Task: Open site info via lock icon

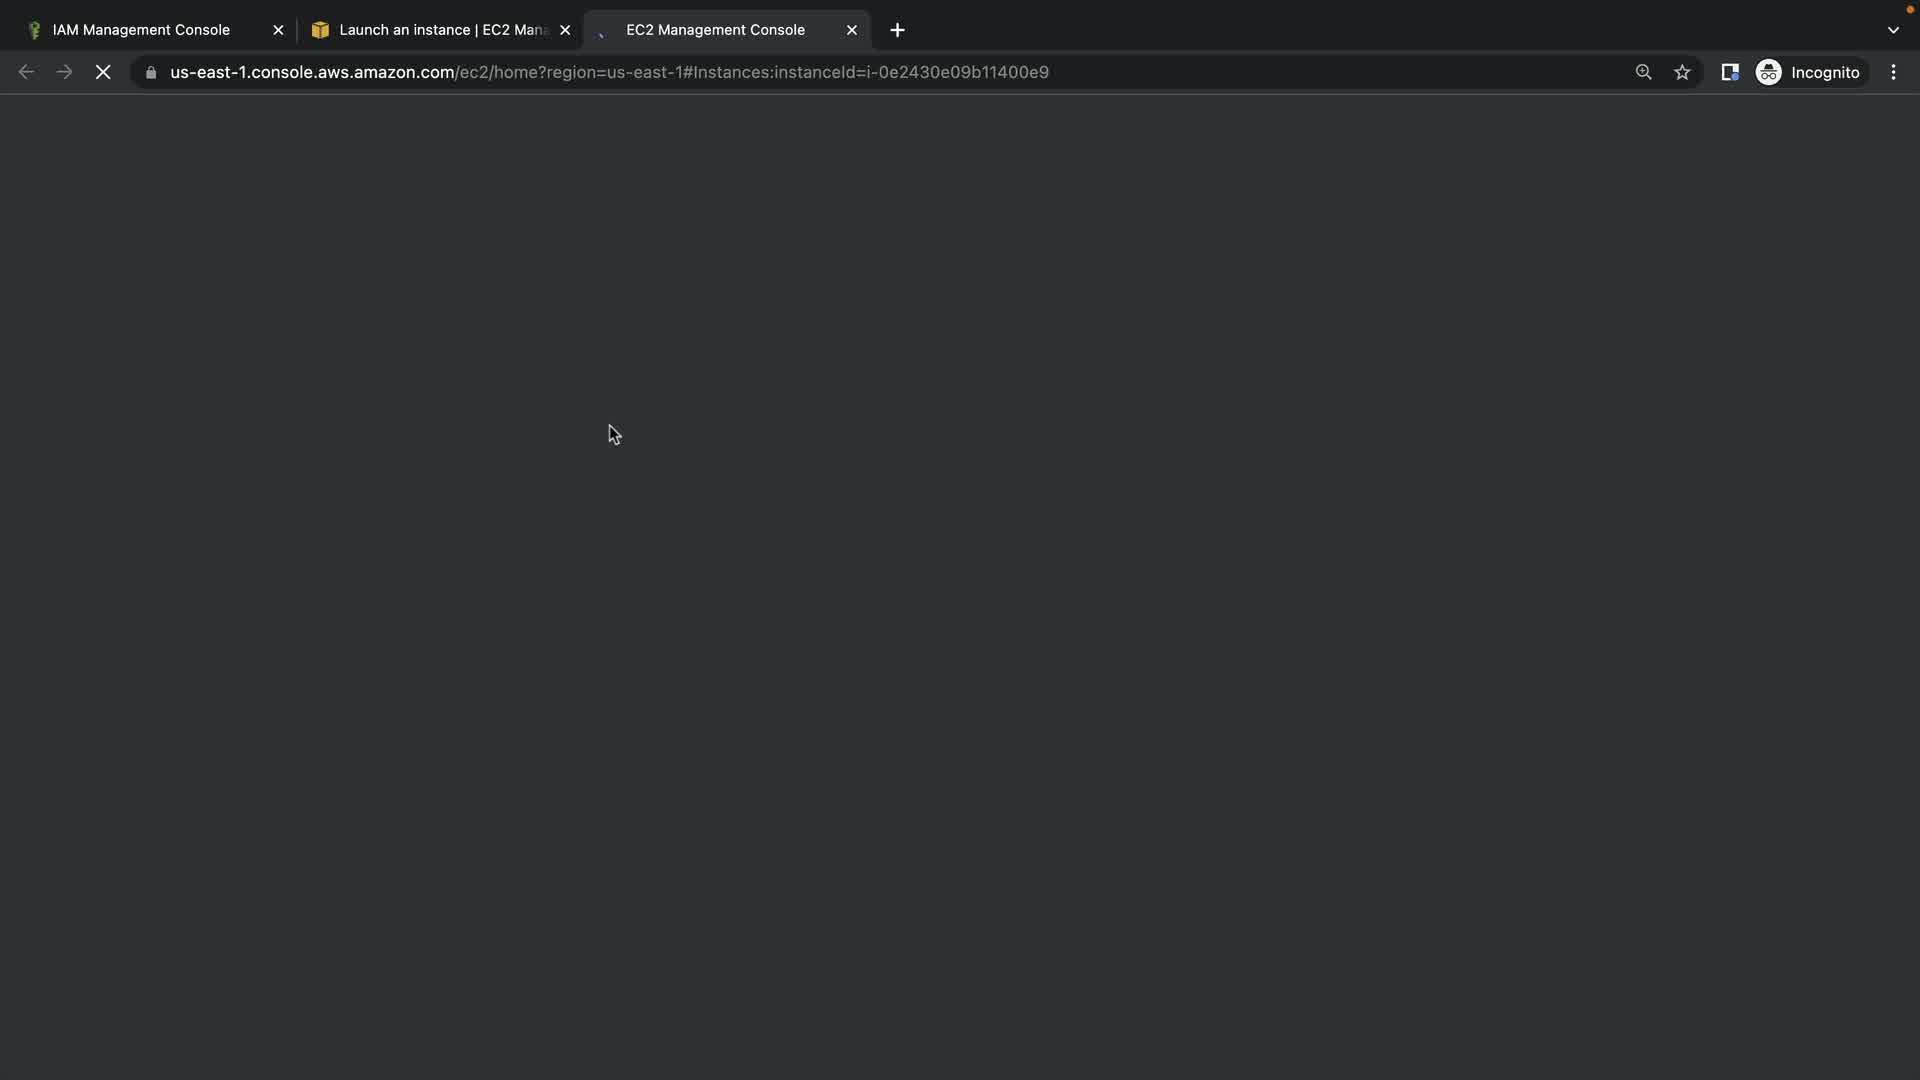Action: [x=151, y=72]
